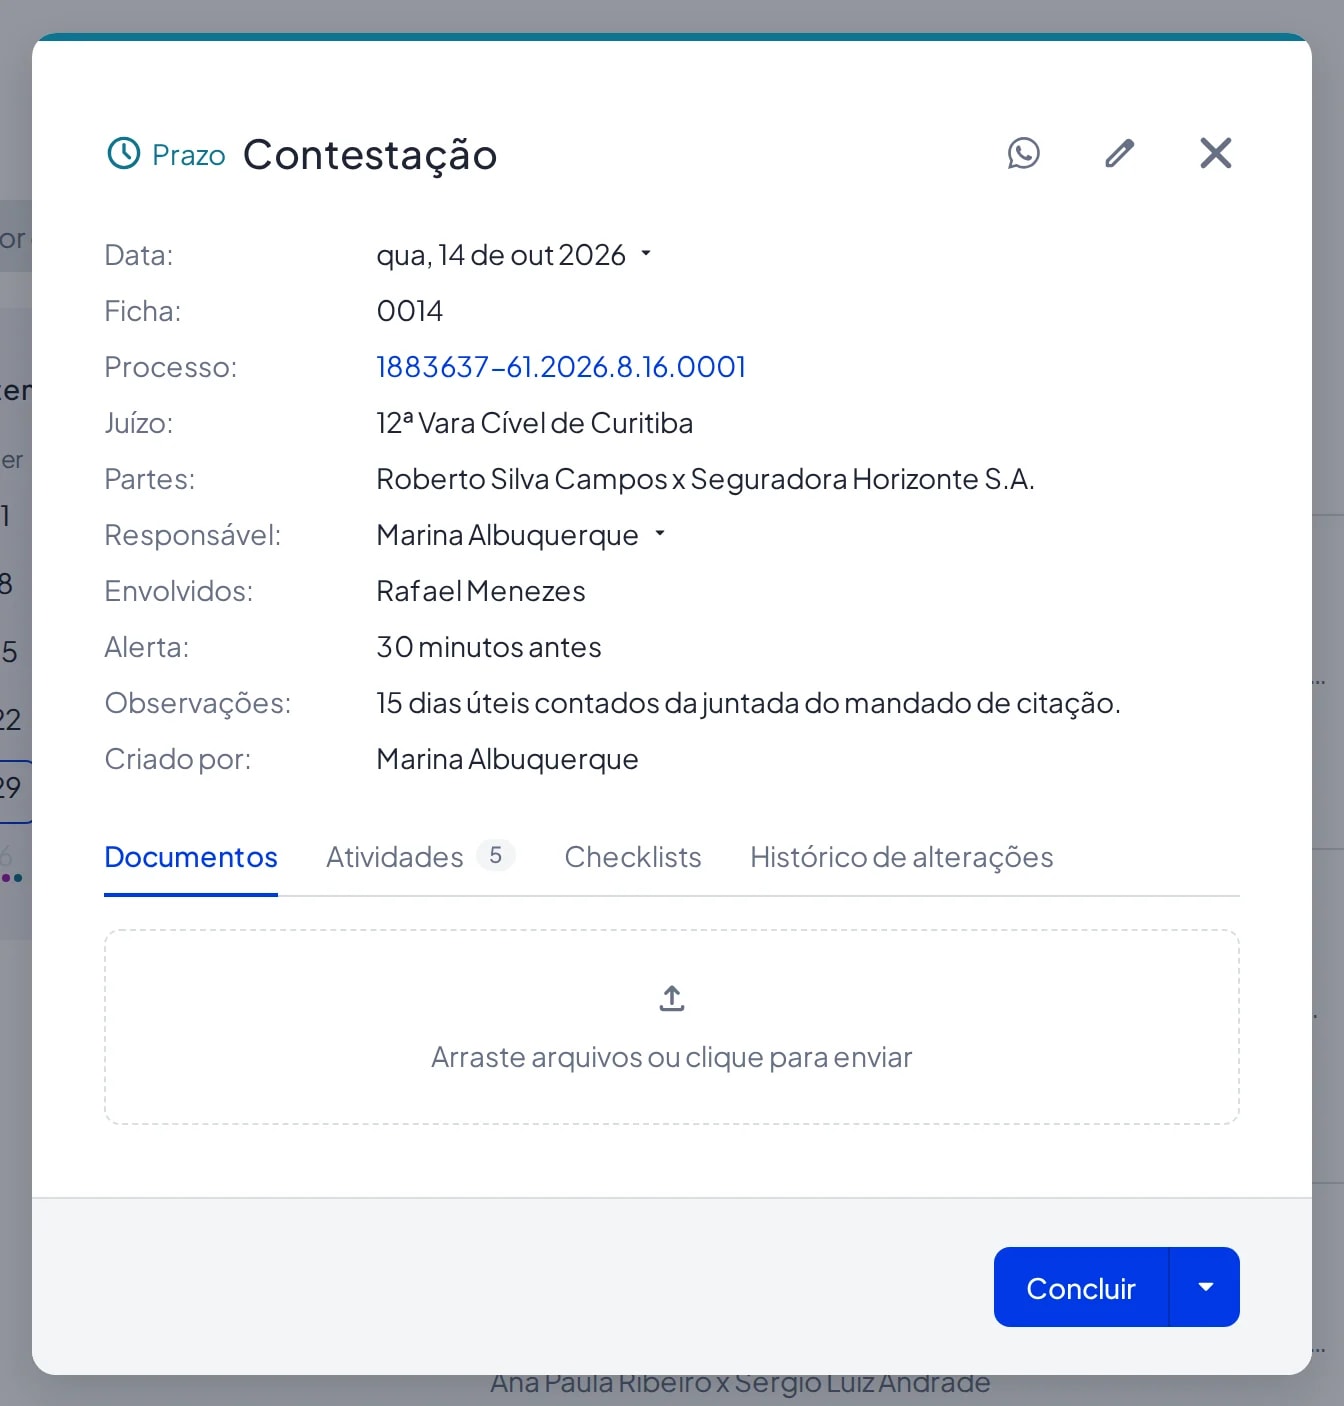Close the Contestação dialog
Viewport: 1344px width, 1406px height.
1215,153
